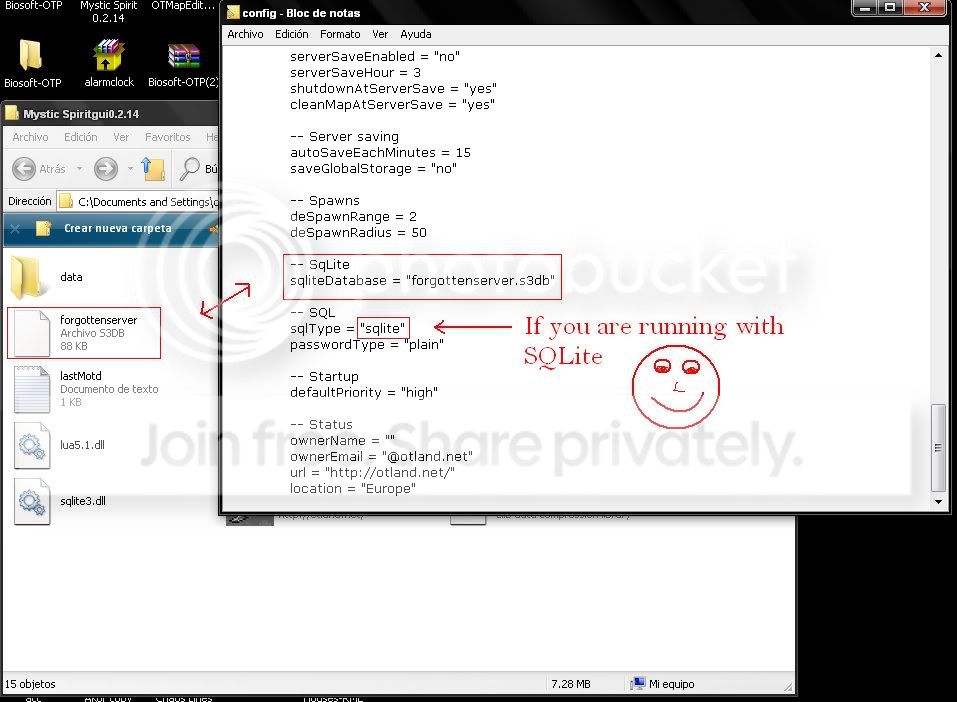Click the line sqliteDatabase = "forgottenserver.s3db"
This screenshot has height=702, width=957.
[422, 281]
